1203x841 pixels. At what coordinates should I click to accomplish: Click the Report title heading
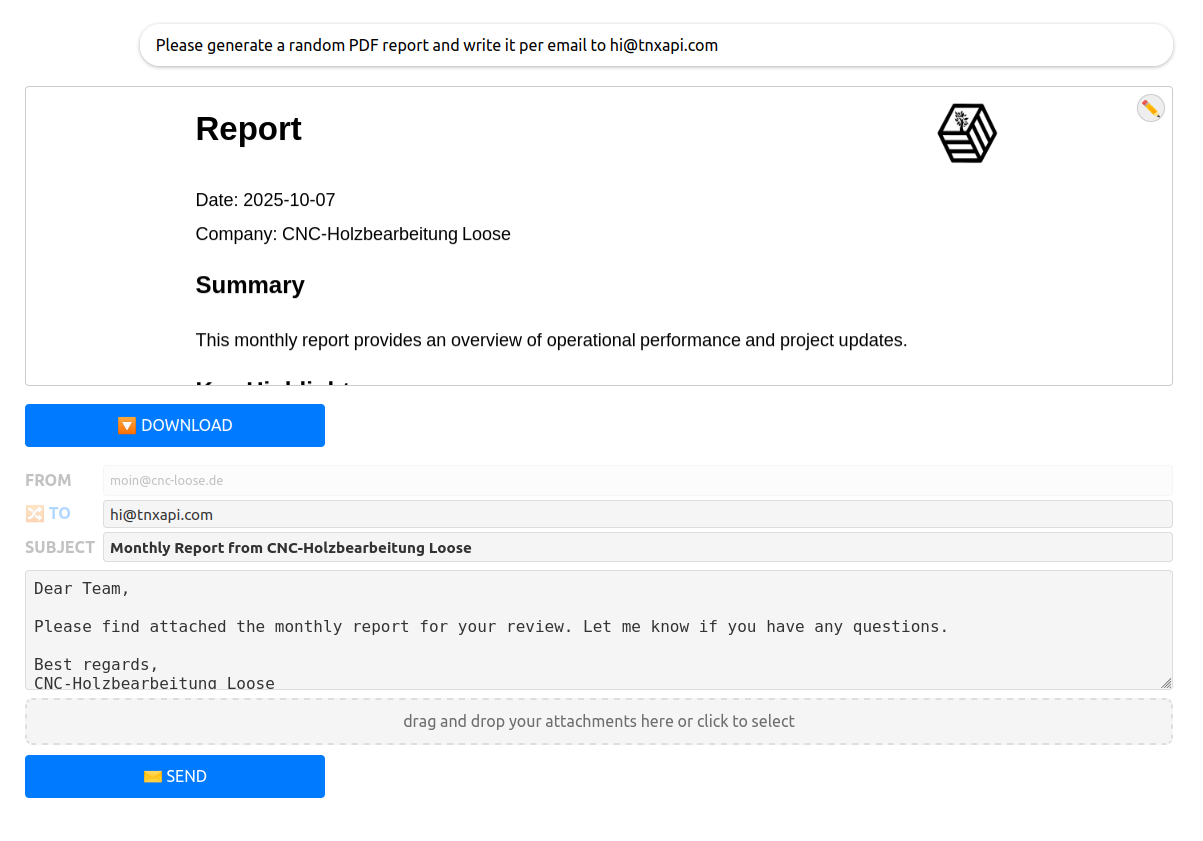tap(249, 129)
